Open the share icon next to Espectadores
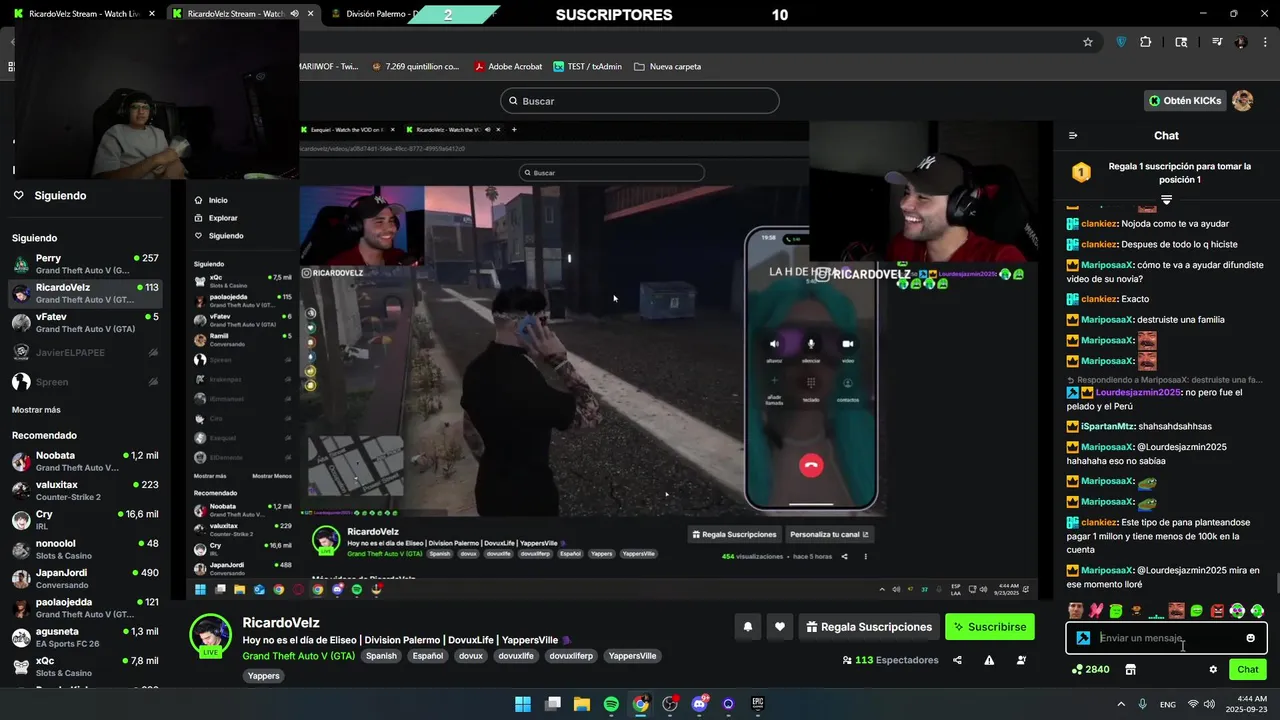 [957, 660]
